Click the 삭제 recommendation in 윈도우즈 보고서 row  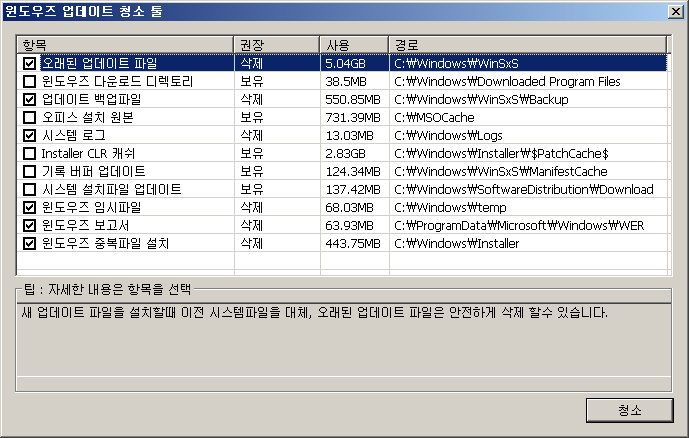click(252, 225)
